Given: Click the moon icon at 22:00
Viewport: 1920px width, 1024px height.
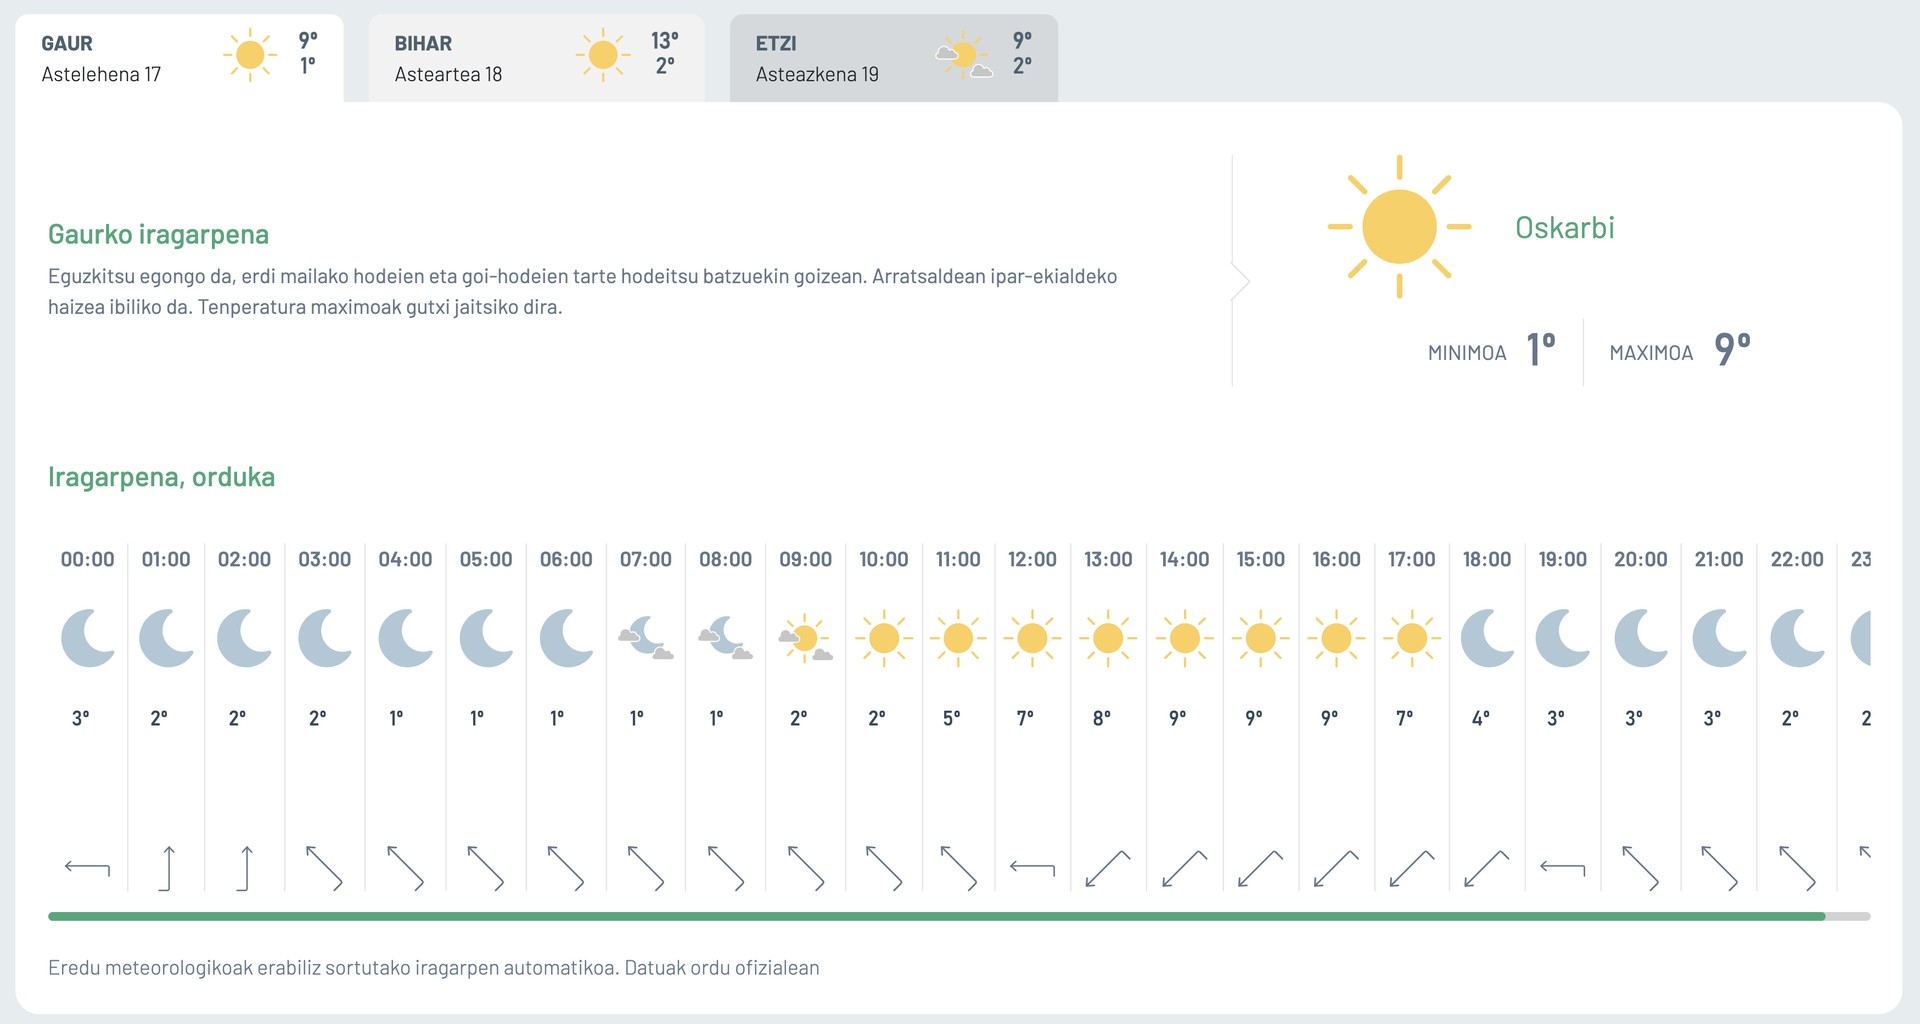Looking at the screenshot, I should pos(1797,638).
